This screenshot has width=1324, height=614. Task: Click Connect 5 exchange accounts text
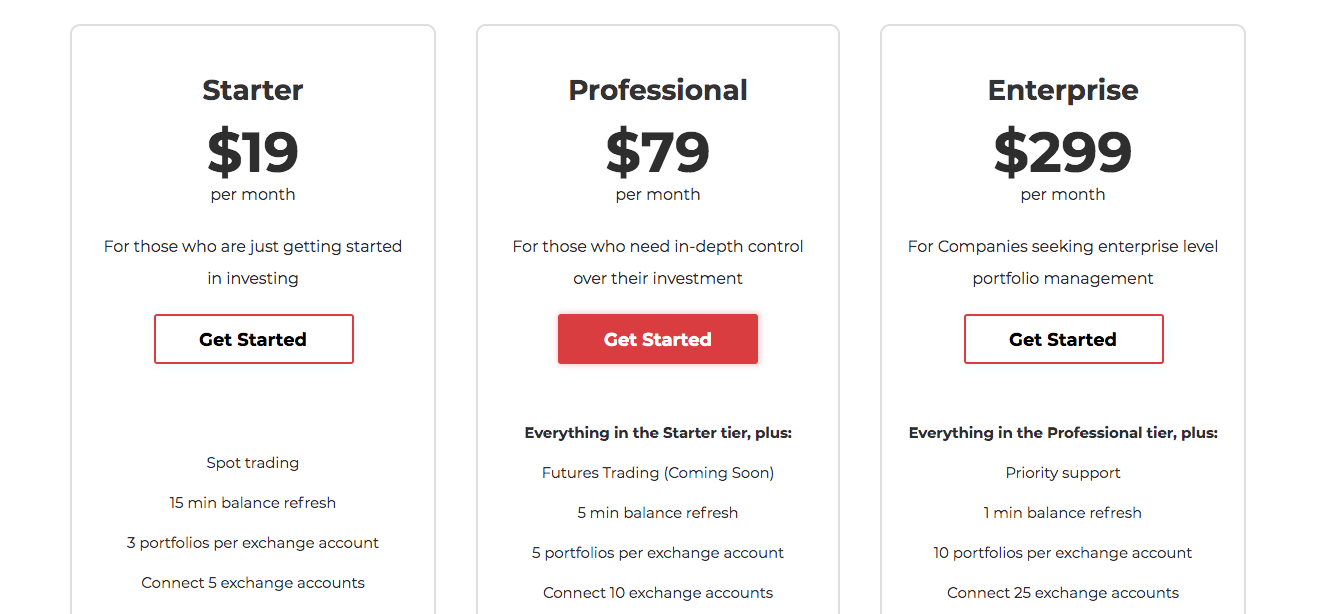click(253, 583)
